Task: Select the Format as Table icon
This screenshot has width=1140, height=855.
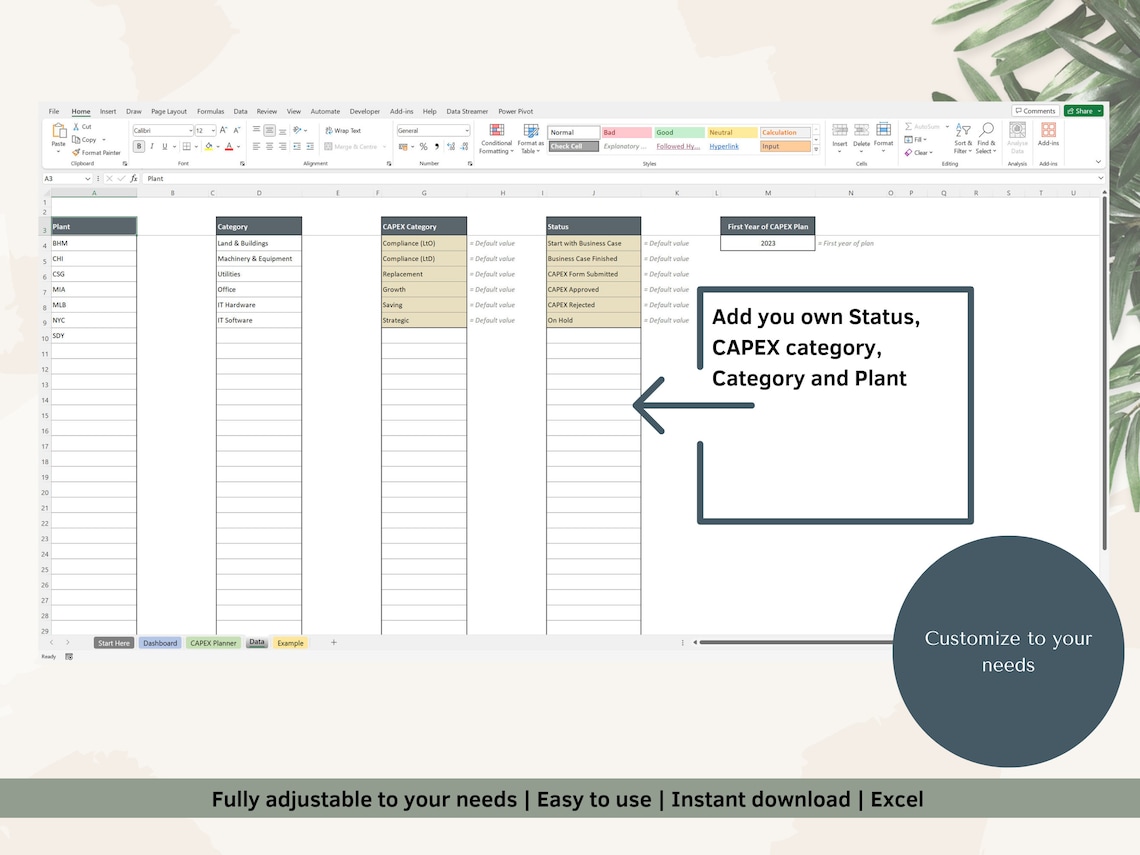Action: tap(530, 140)
